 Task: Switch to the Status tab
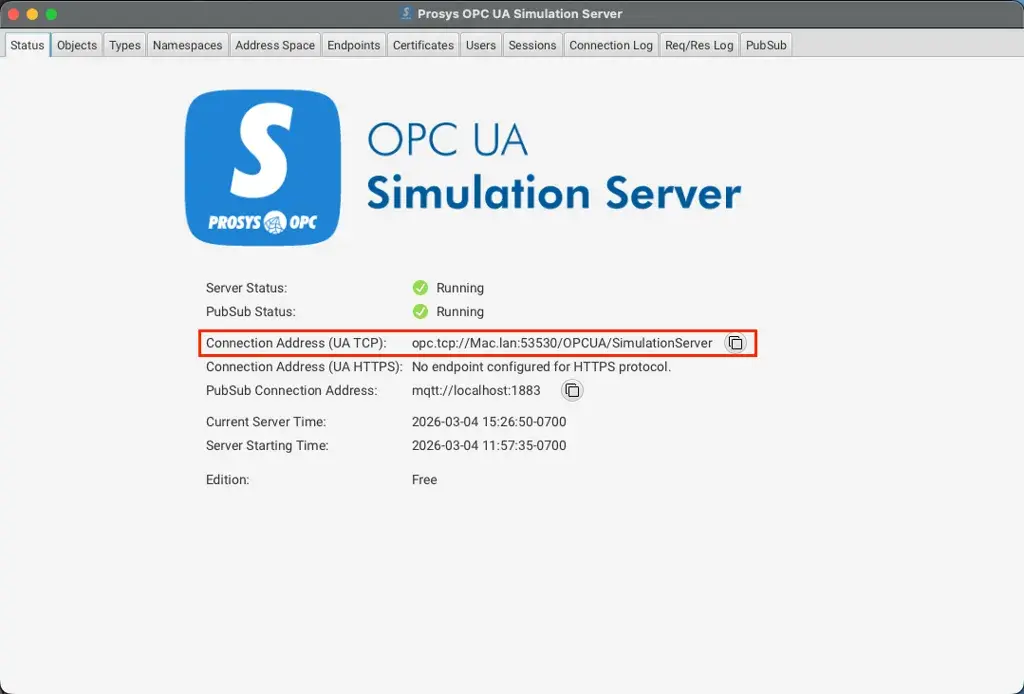coord(27,45)
